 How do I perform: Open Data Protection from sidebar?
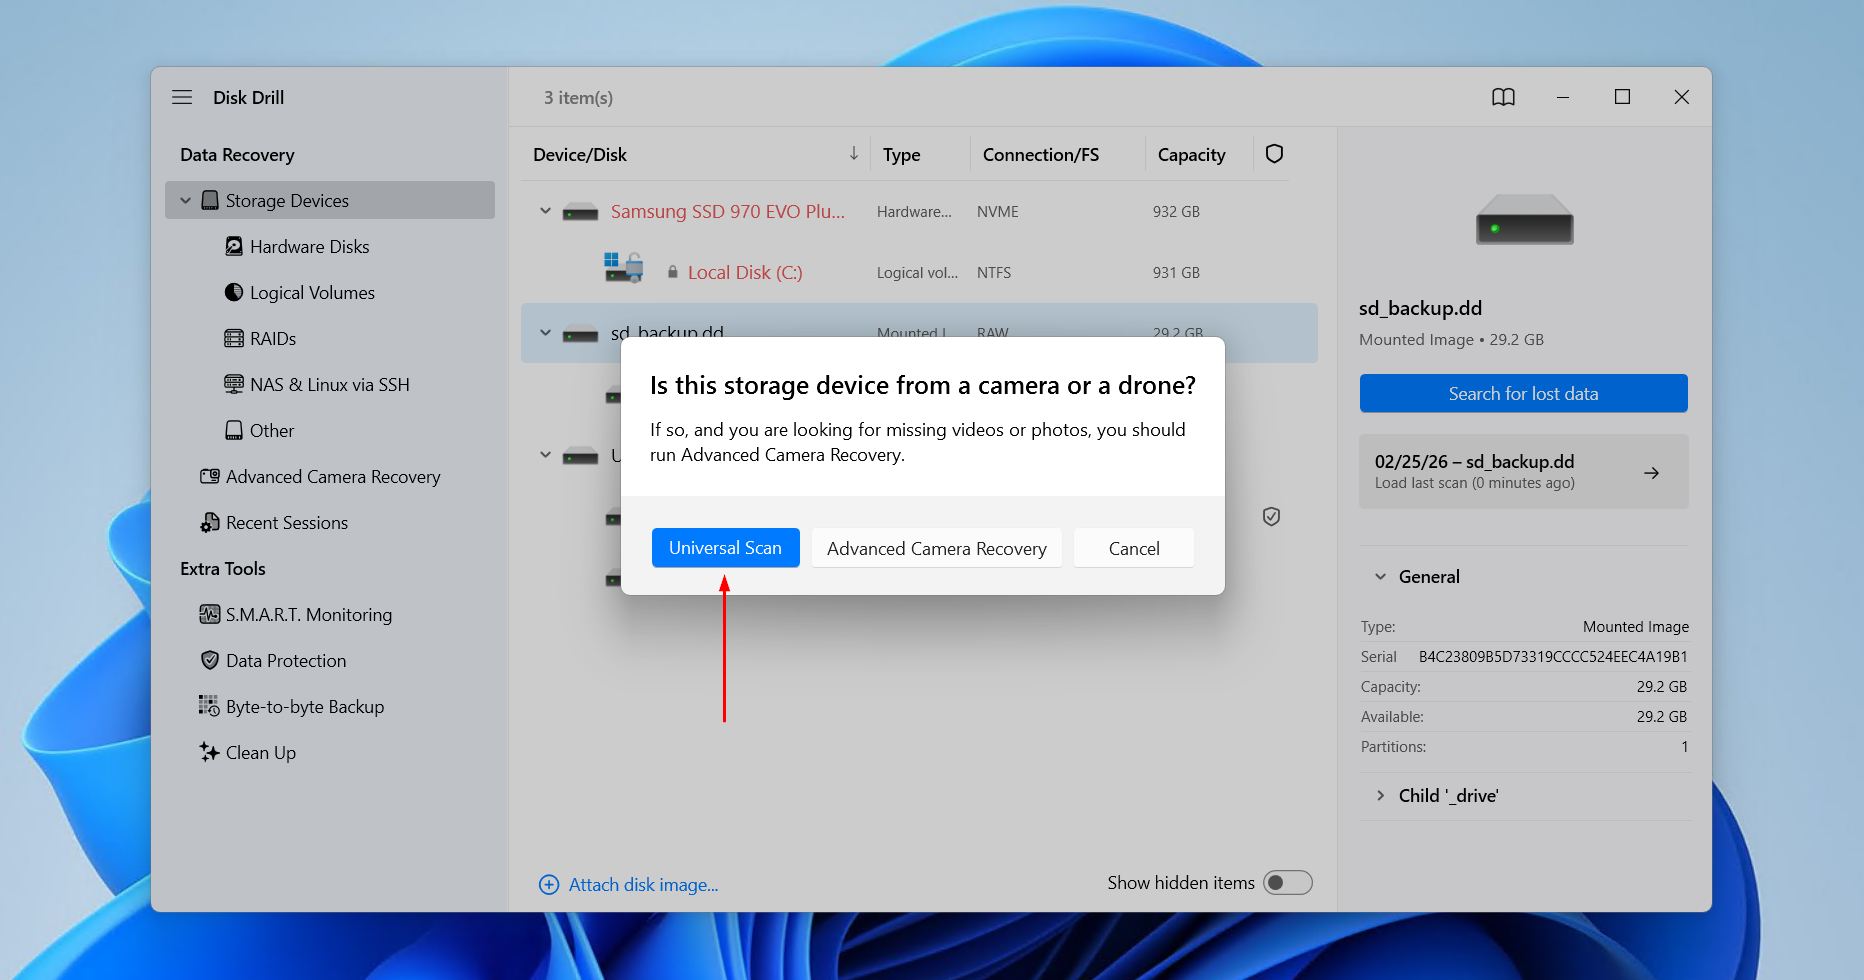coord(285,661)
